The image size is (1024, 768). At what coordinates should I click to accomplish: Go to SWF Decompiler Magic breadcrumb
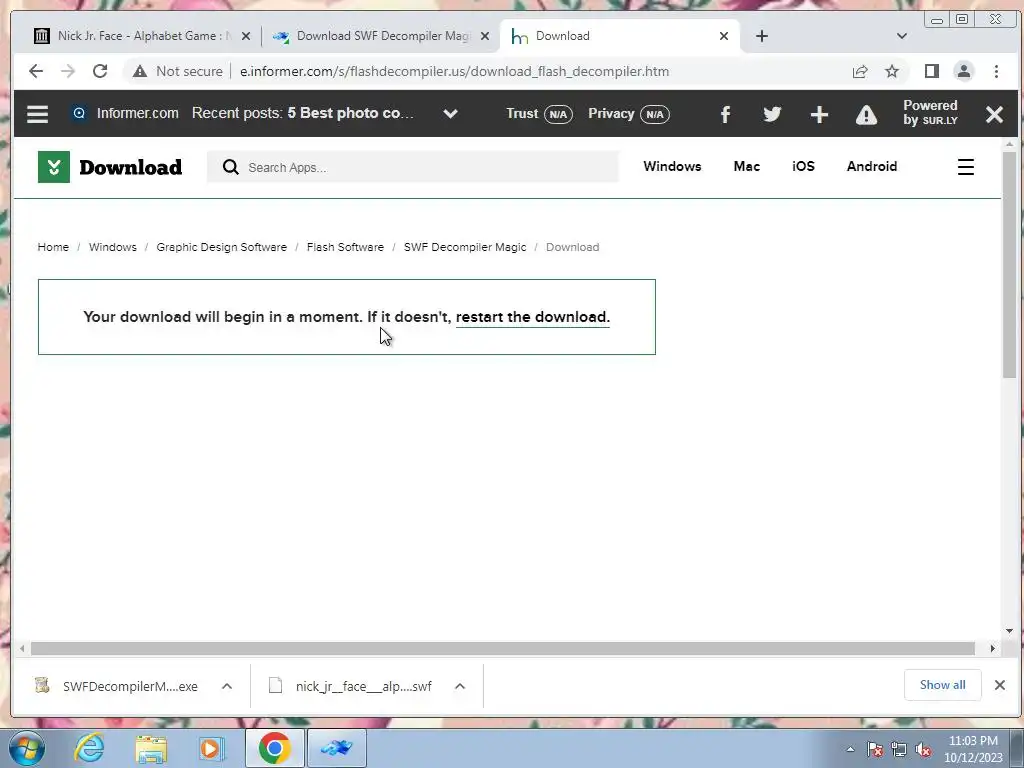(465, 247)
